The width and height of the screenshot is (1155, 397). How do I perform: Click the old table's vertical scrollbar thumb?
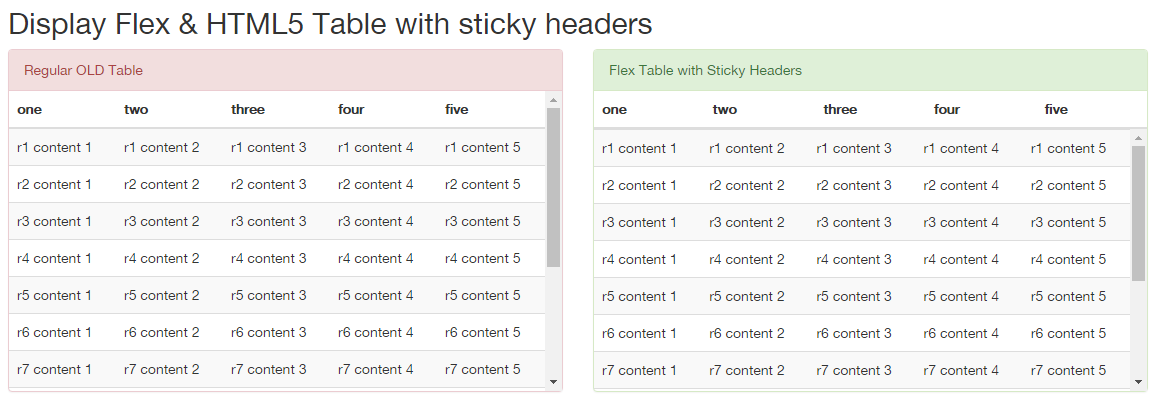pyautogui.click(x=554, y=187)
